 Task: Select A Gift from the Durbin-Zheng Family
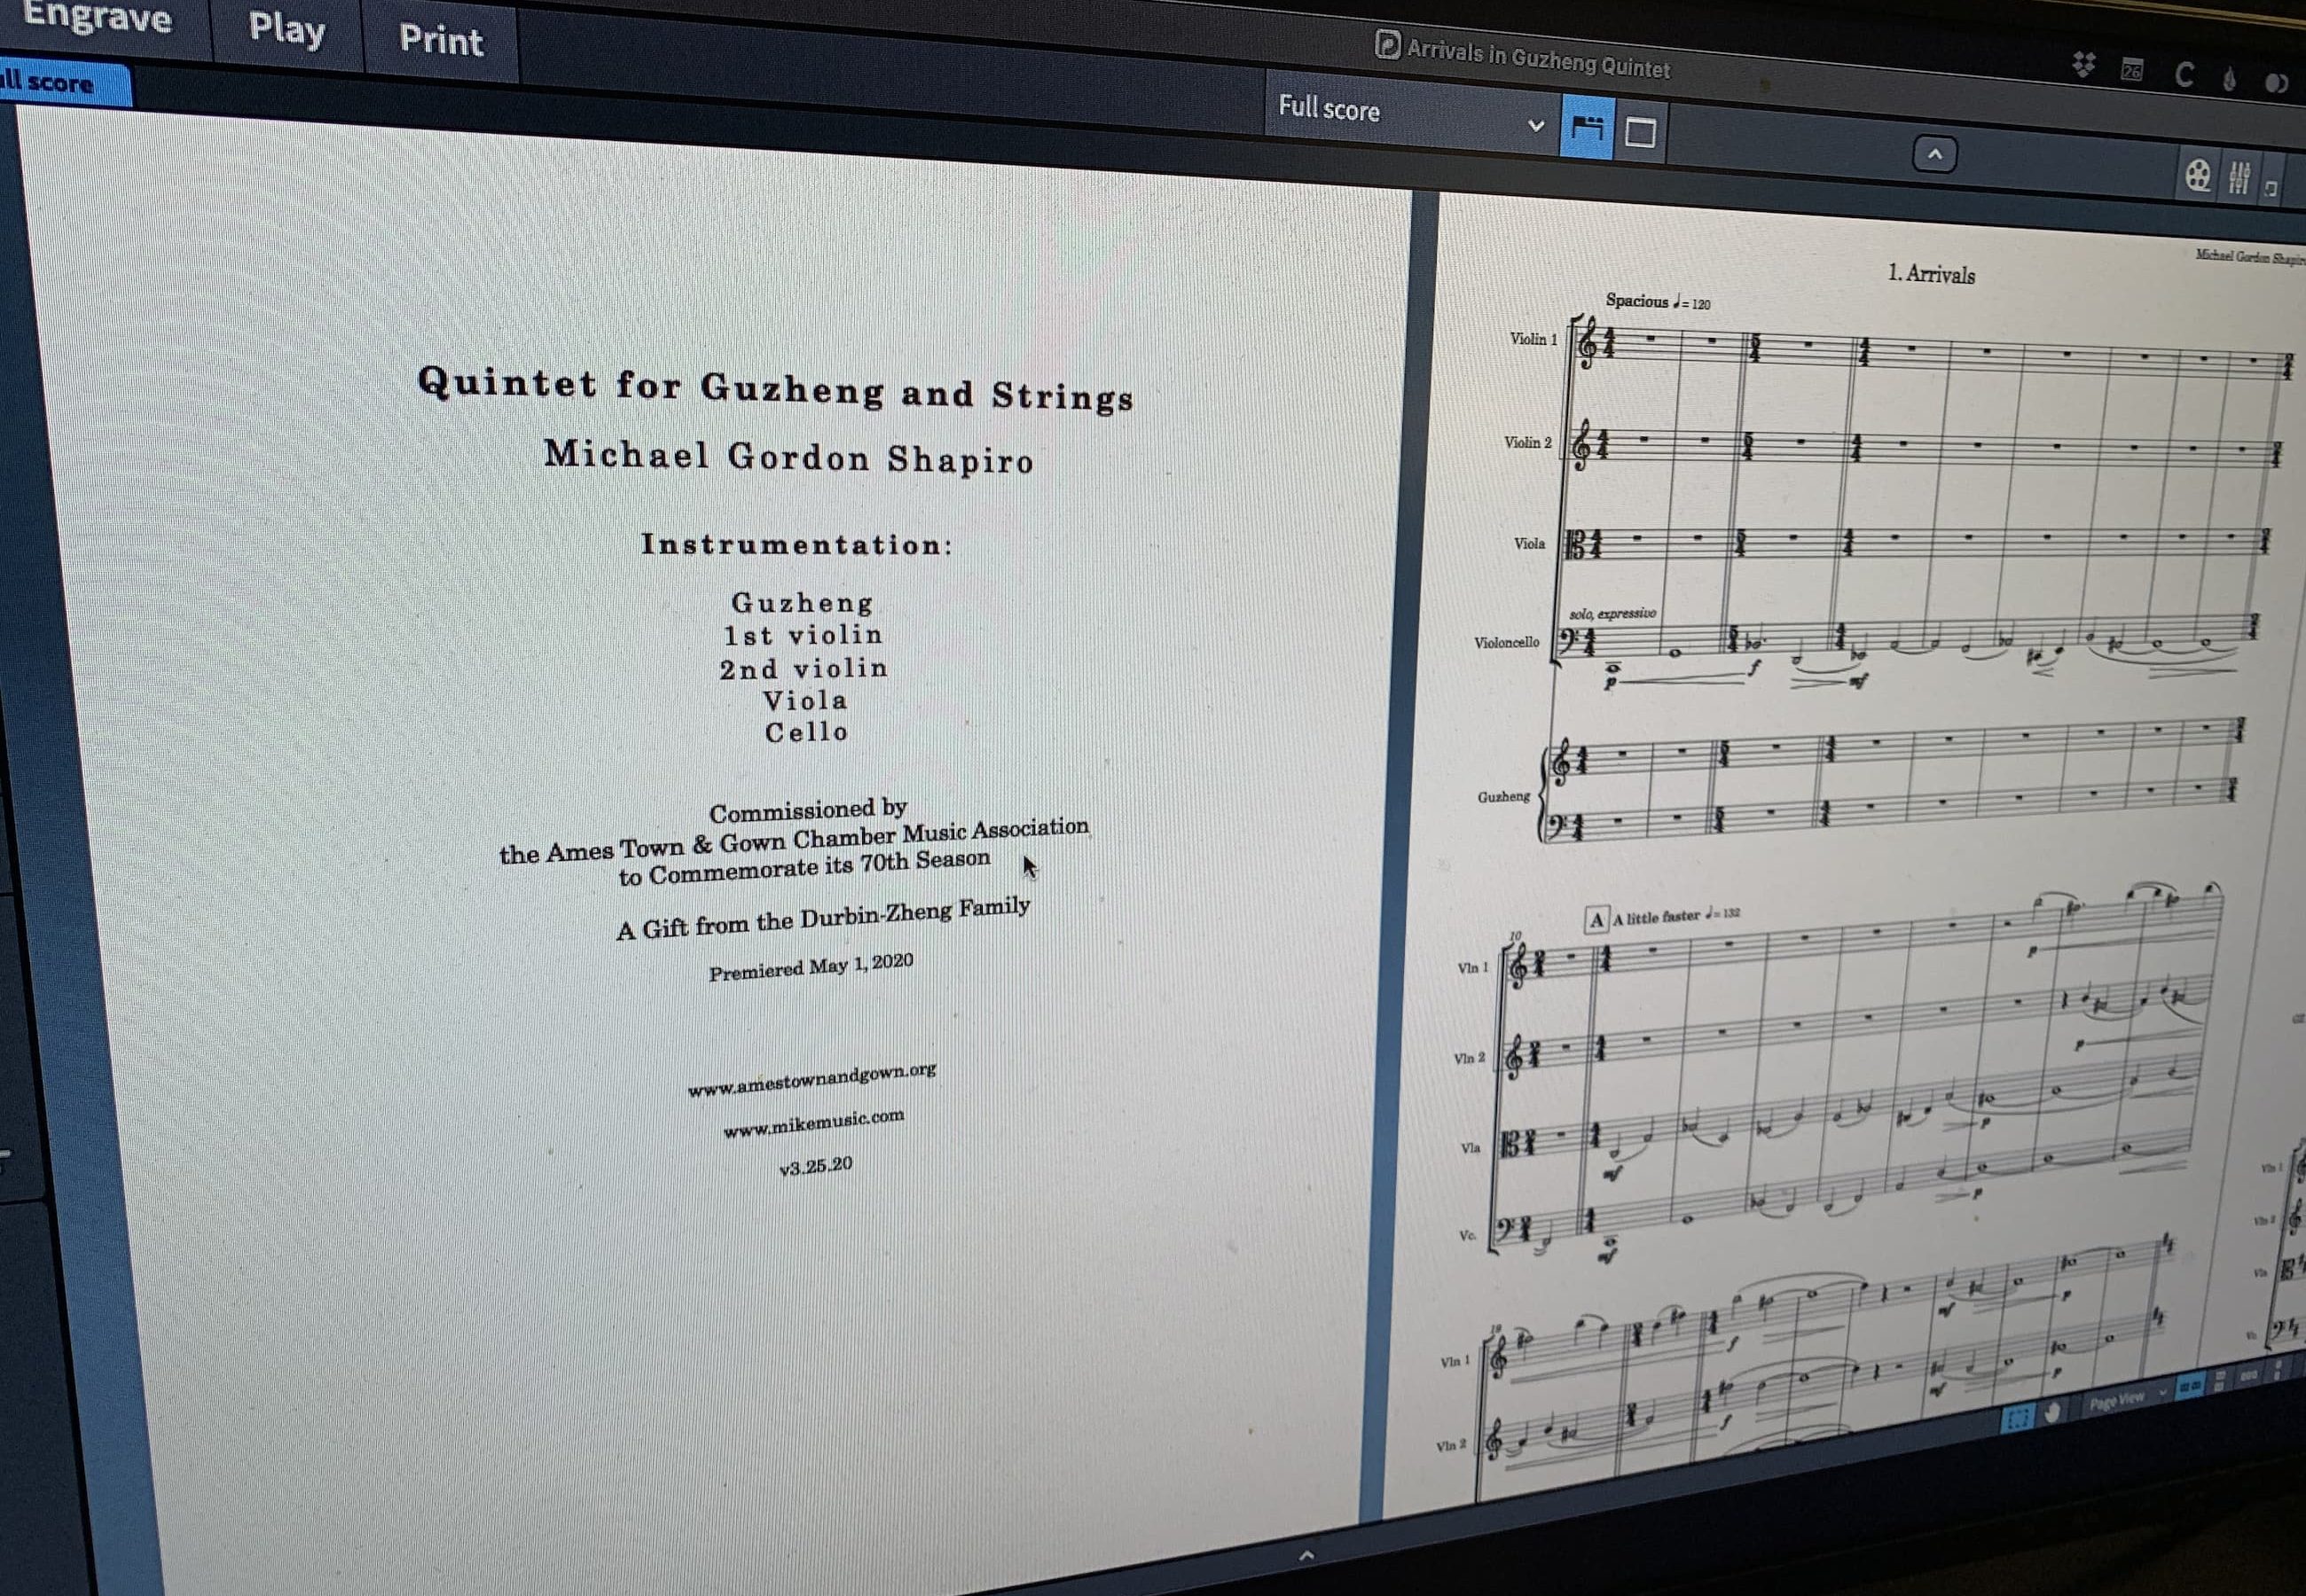coord(823,918)
